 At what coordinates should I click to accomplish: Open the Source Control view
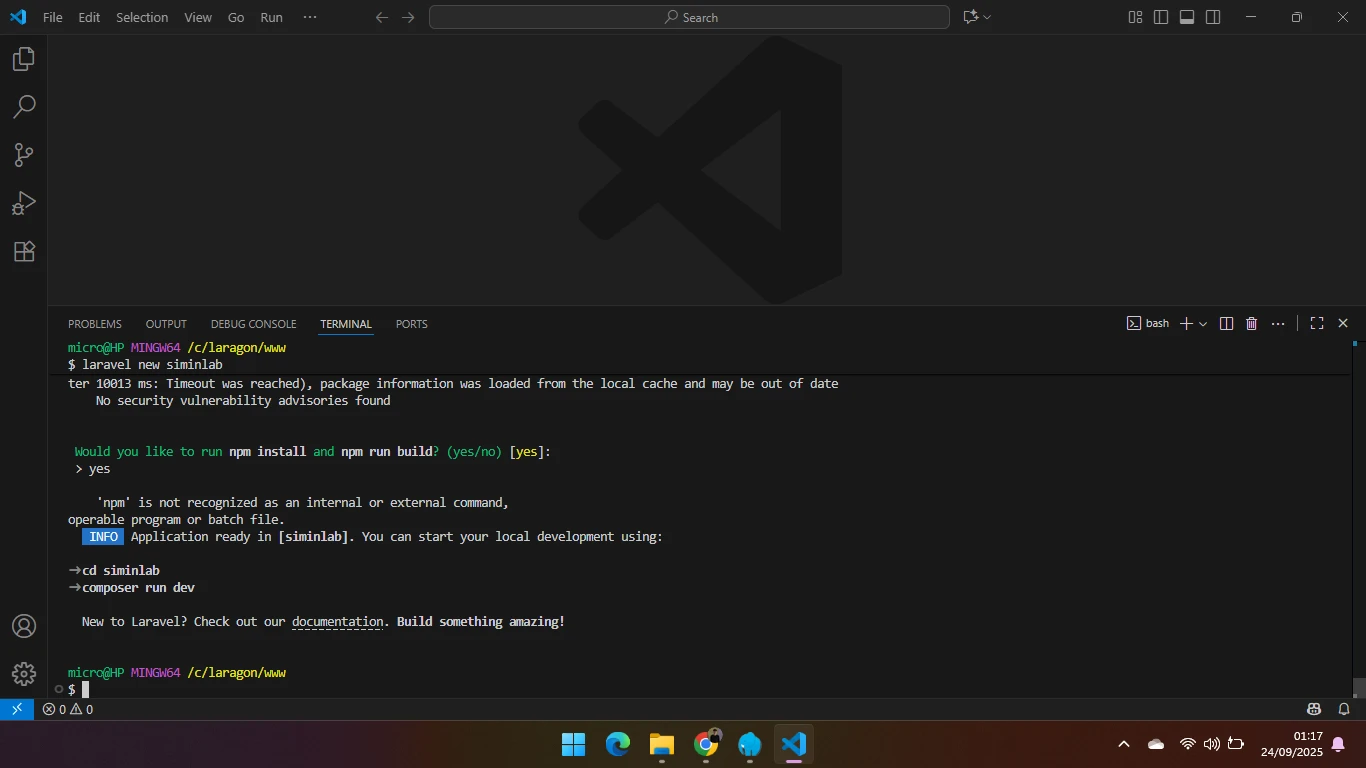tap(24, 155)
